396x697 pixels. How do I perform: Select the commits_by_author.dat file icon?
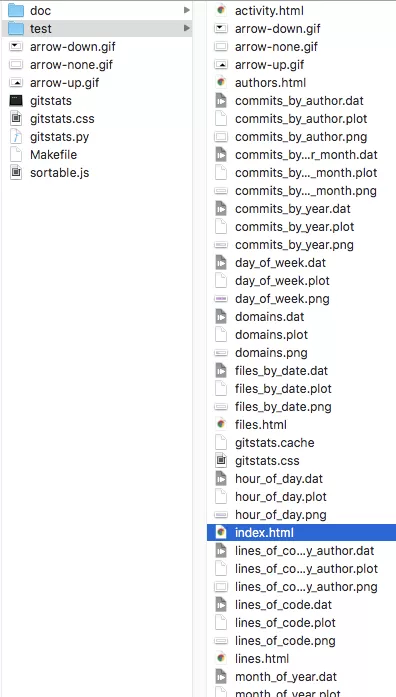click(221, 101)
